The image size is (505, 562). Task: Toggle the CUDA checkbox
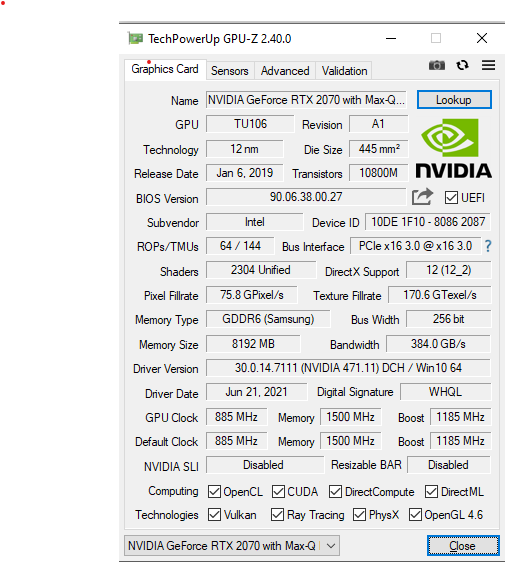(x=278, y=491)
